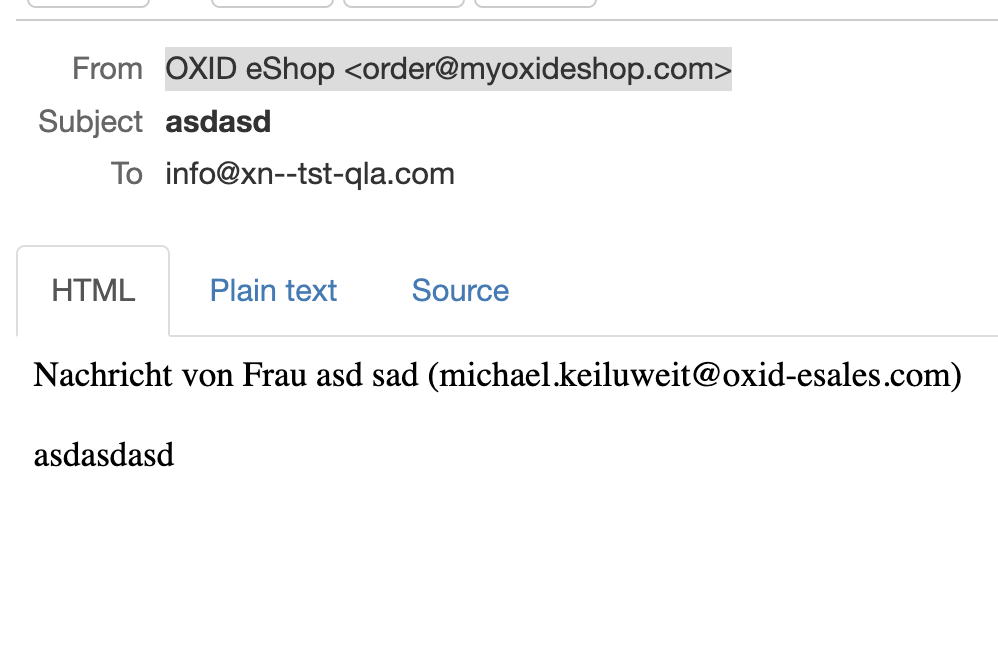
Task: View the Source tab
Action: coord(460,291)
